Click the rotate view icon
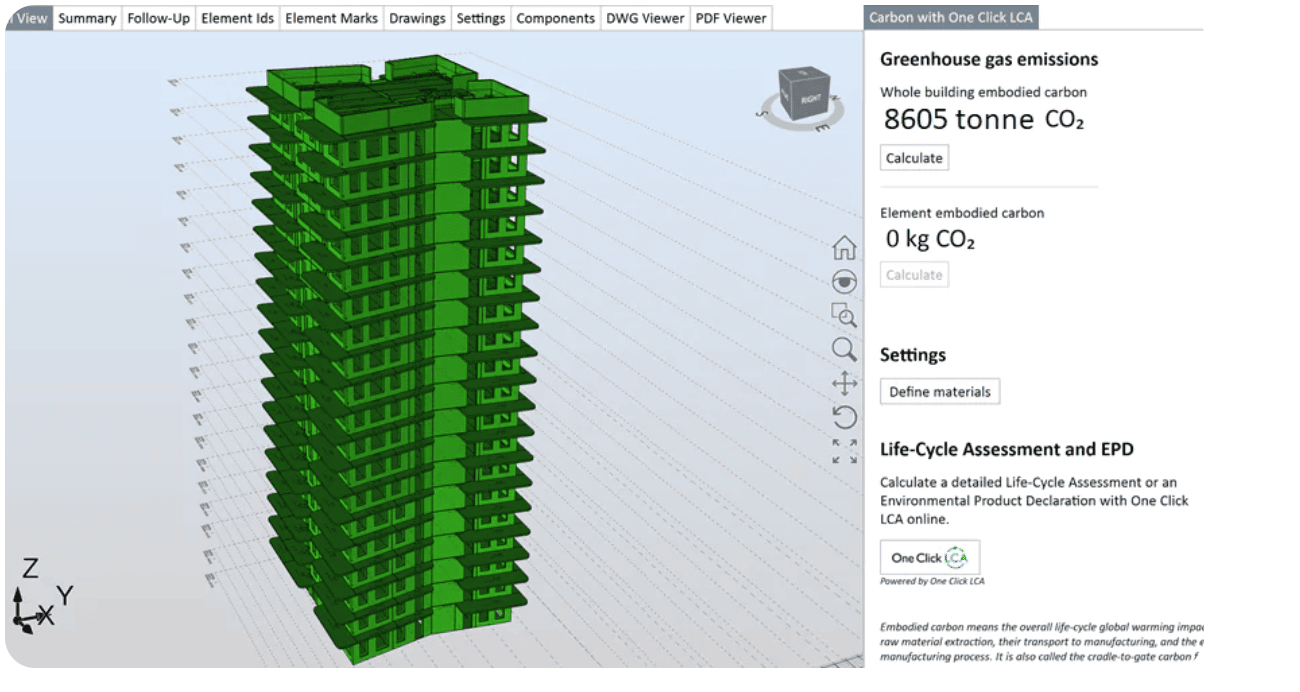Viewport: 1300px width, 692px height. 844,417
